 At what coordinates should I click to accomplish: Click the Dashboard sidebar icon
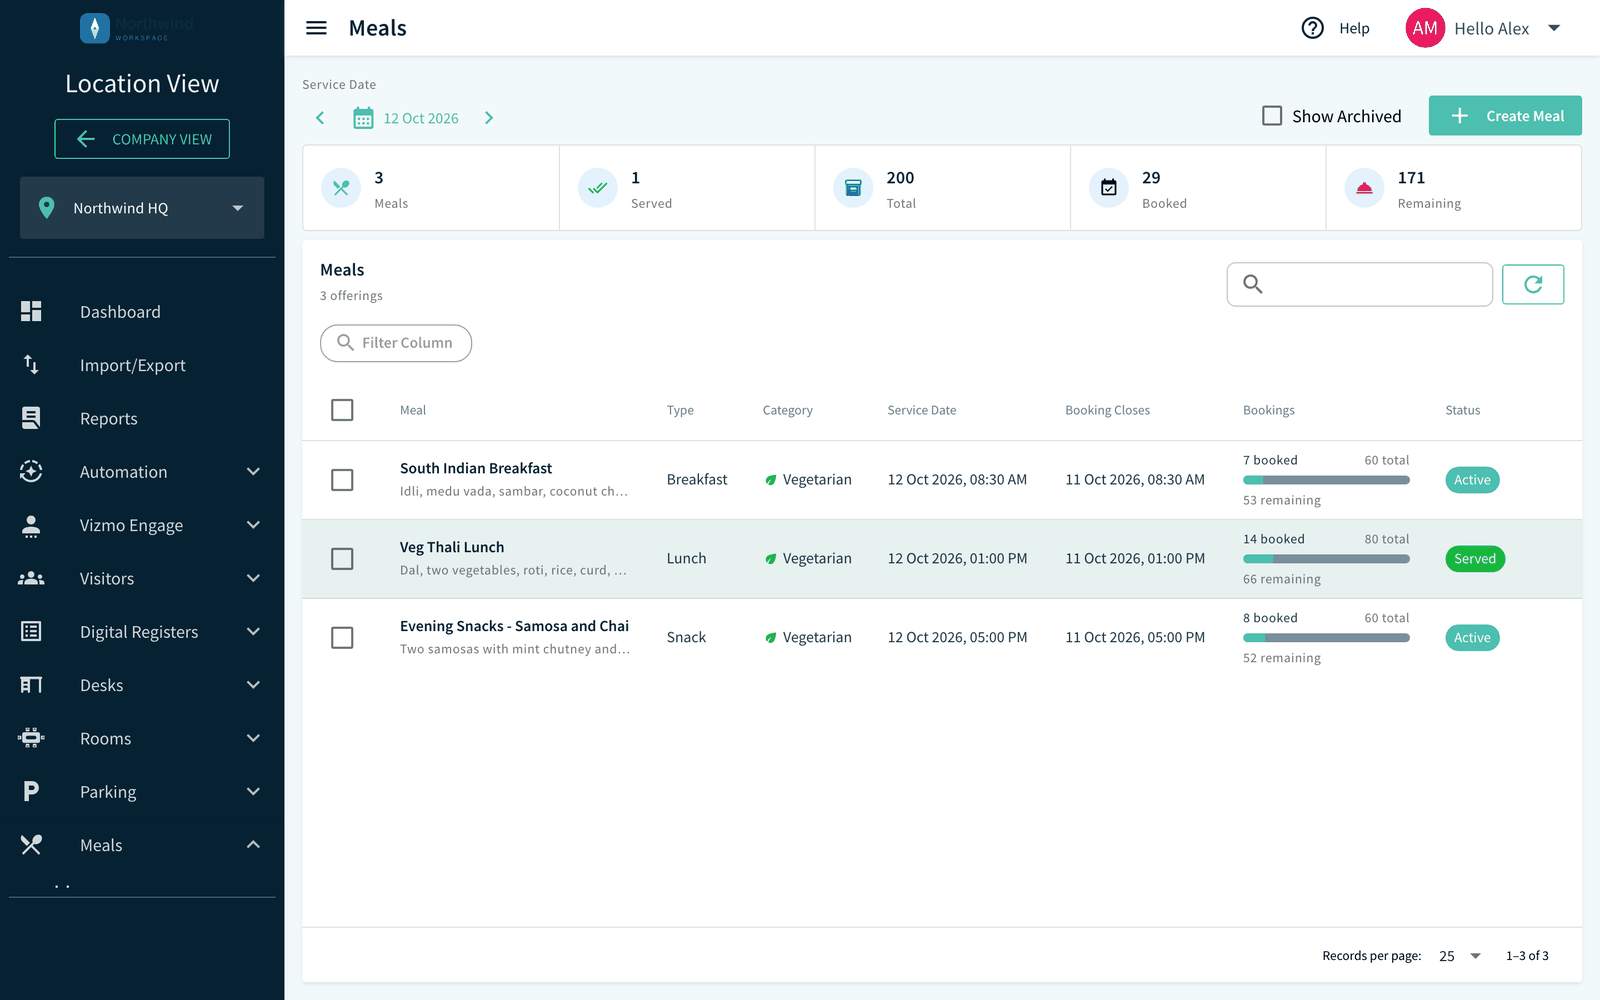pyautogui.click(x=31, y=311)
